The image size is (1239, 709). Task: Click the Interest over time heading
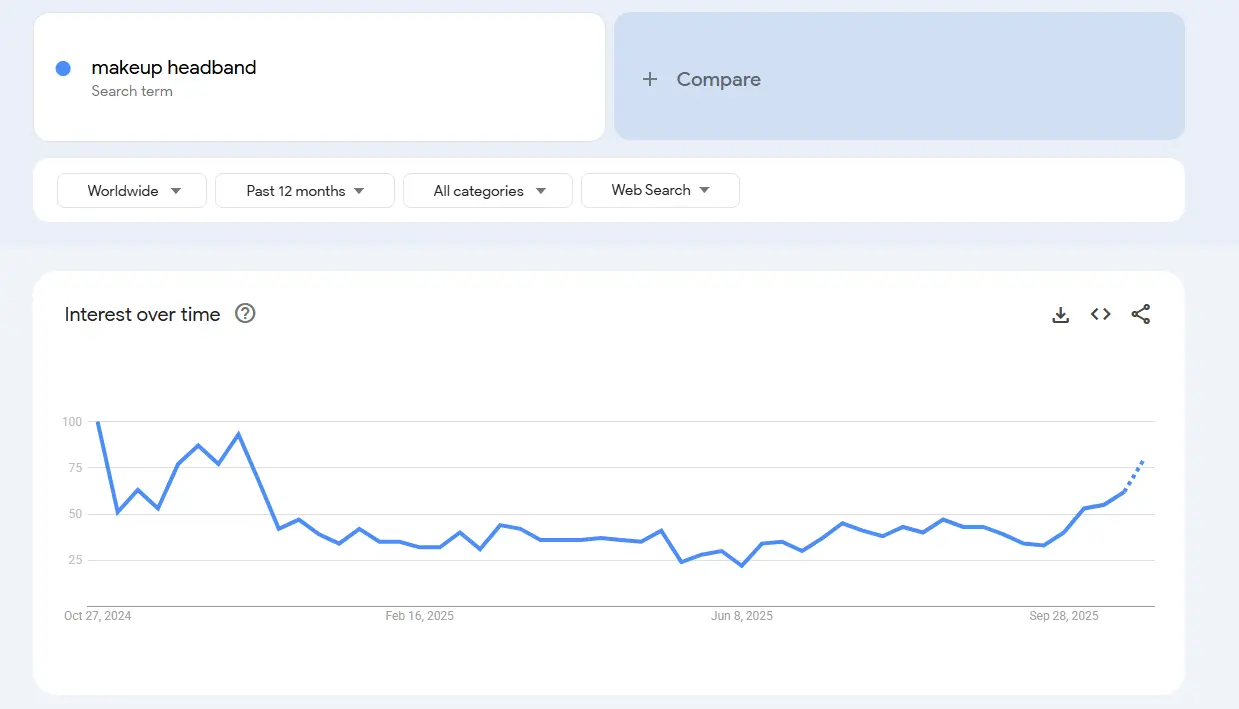[x=142, y=315]
